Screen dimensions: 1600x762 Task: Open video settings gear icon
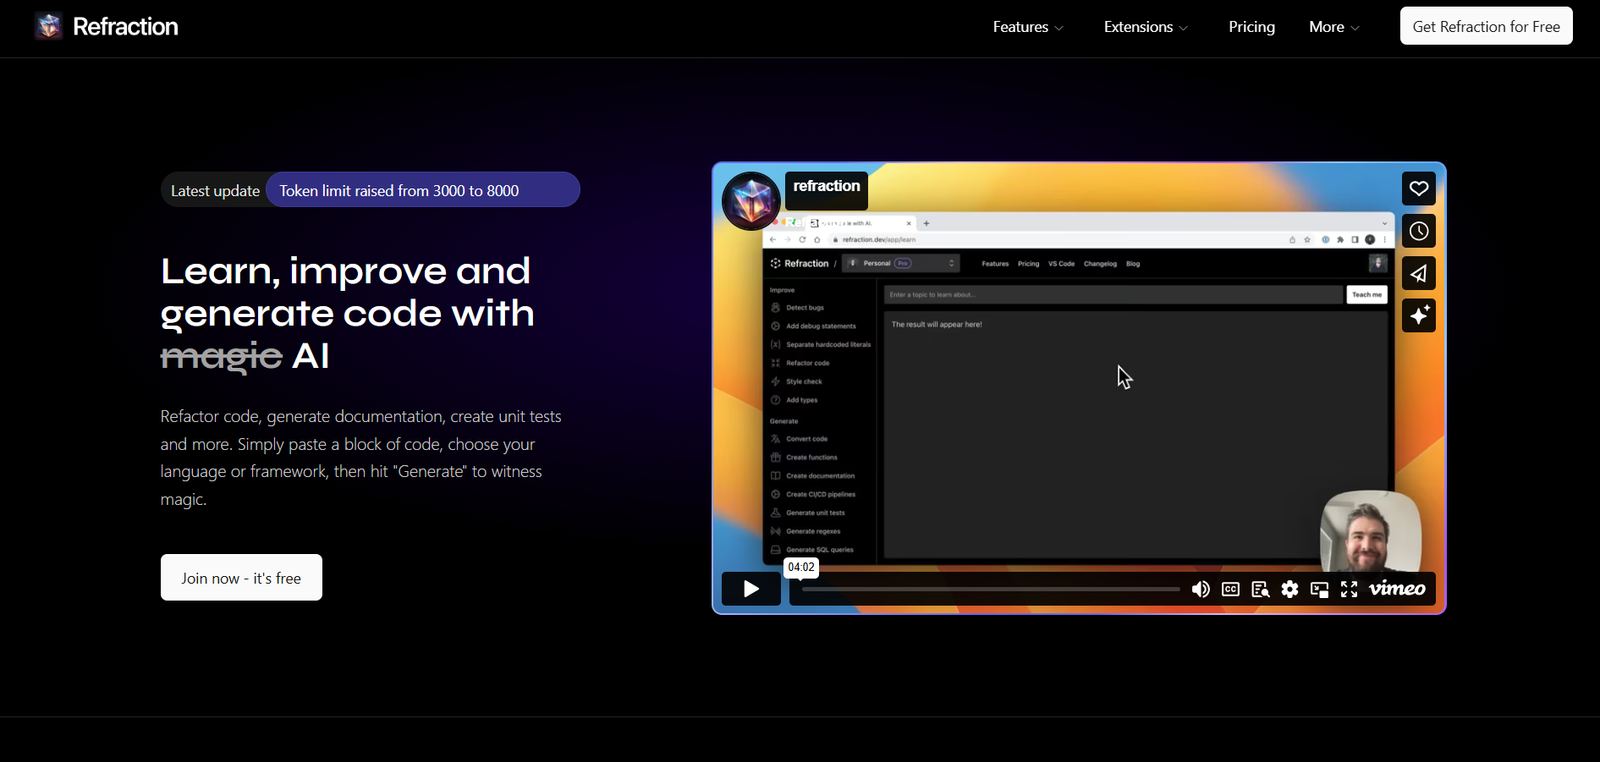tap(1290, 589)
